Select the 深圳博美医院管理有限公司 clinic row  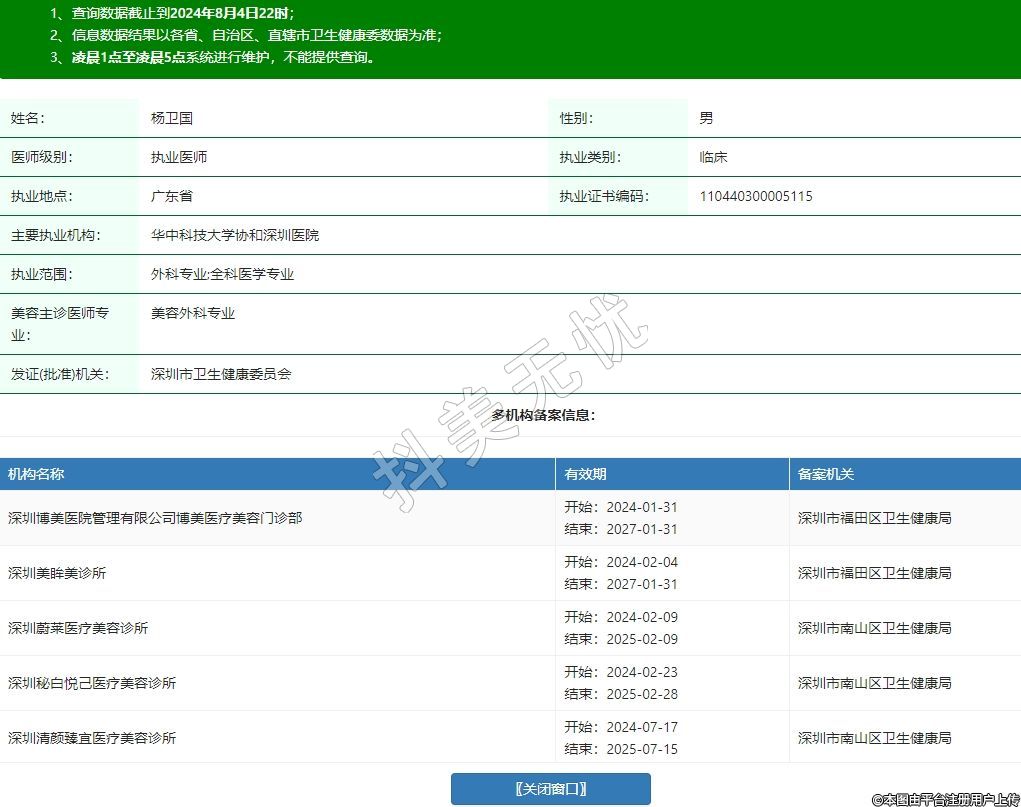[155, 518]
